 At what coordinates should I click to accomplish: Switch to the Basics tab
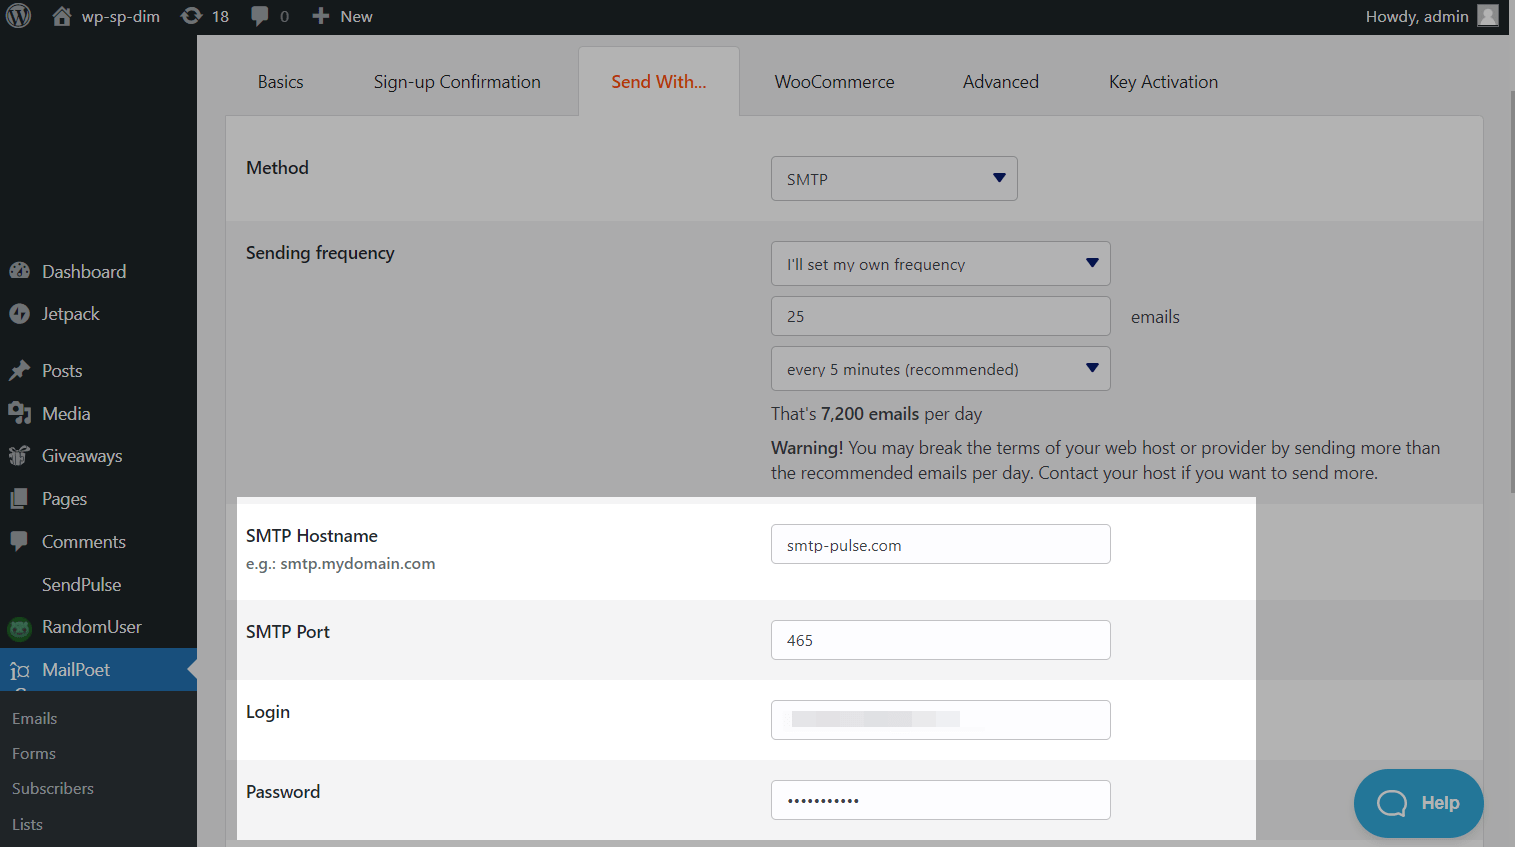[x=280, y=82]
